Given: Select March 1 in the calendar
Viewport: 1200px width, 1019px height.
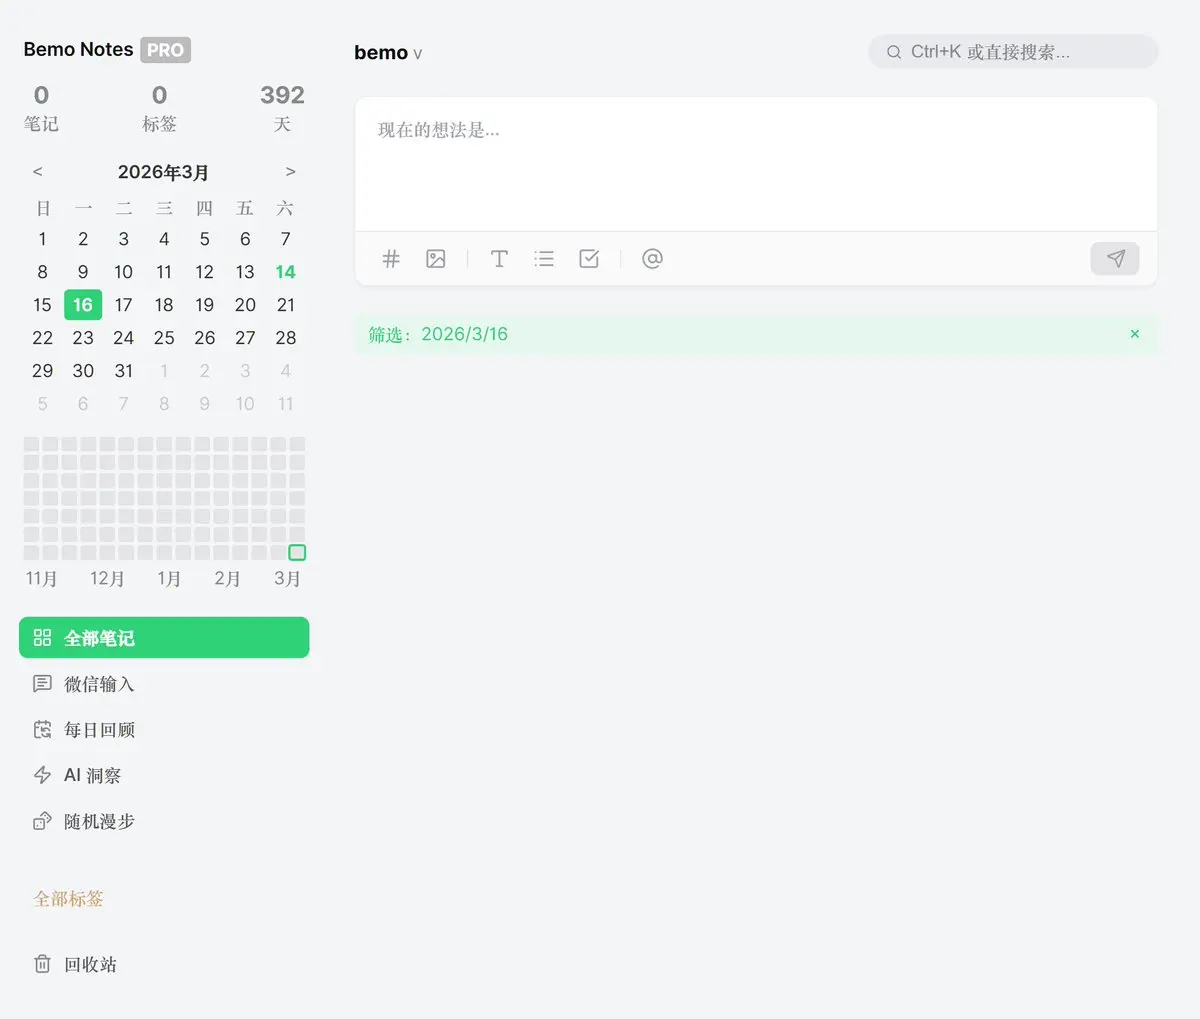Looking at the screenshot, I should (42, 239).
